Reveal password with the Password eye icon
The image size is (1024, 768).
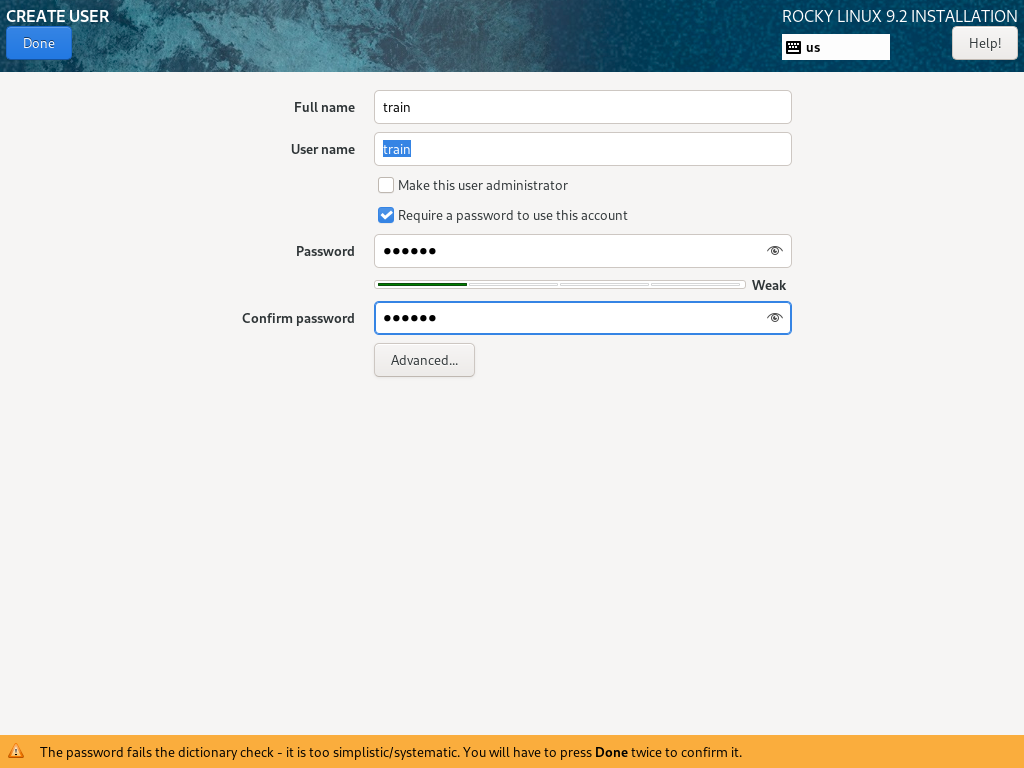(775, 251)
